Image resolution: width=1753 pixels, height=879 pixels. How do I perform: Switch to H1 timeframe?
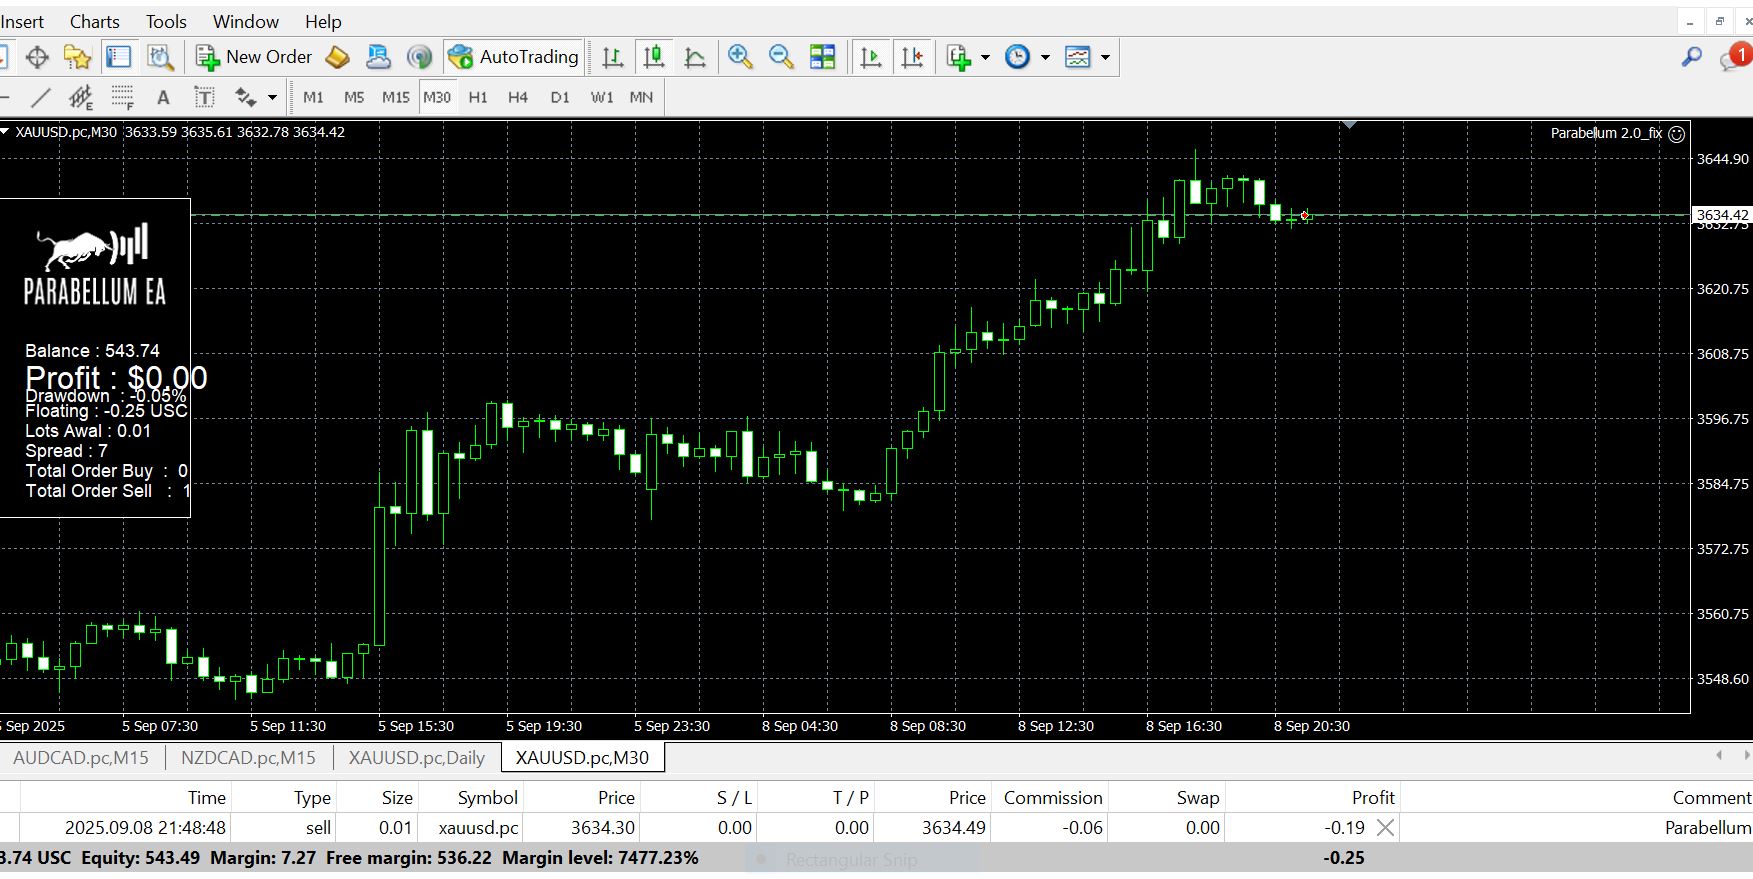(478, 97)
